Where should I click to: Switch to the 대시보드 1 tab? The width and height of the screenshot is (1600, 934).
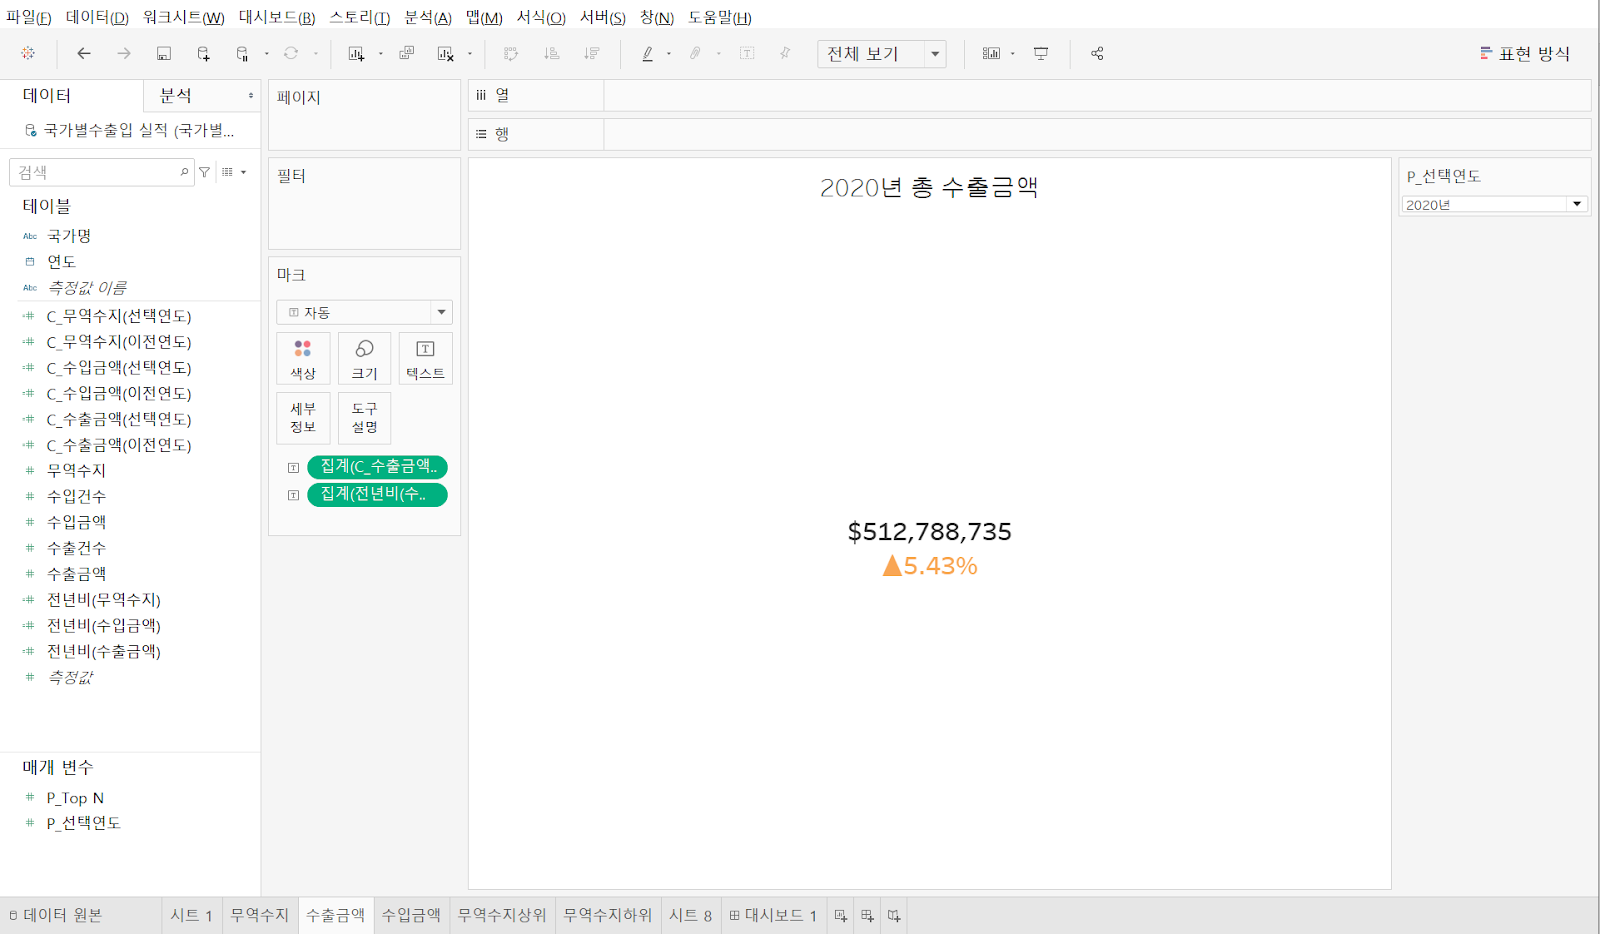[773, 915]
